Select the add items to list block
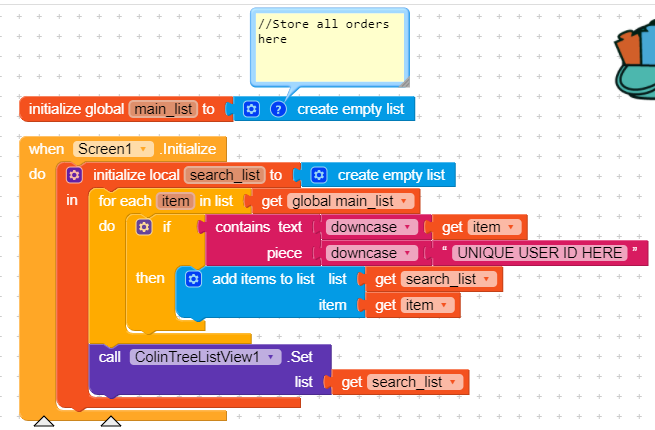Image resolution: width=655 pixels, height=430 pixels. pyautogui.click(x=263, y=279)
